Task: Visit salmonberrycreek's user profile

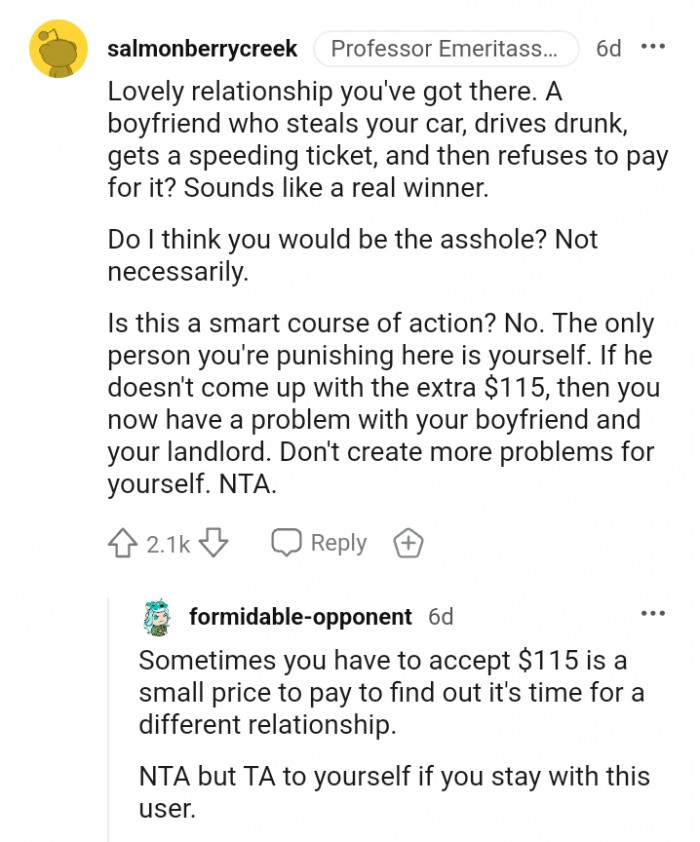Action: [x=202, y=48]
